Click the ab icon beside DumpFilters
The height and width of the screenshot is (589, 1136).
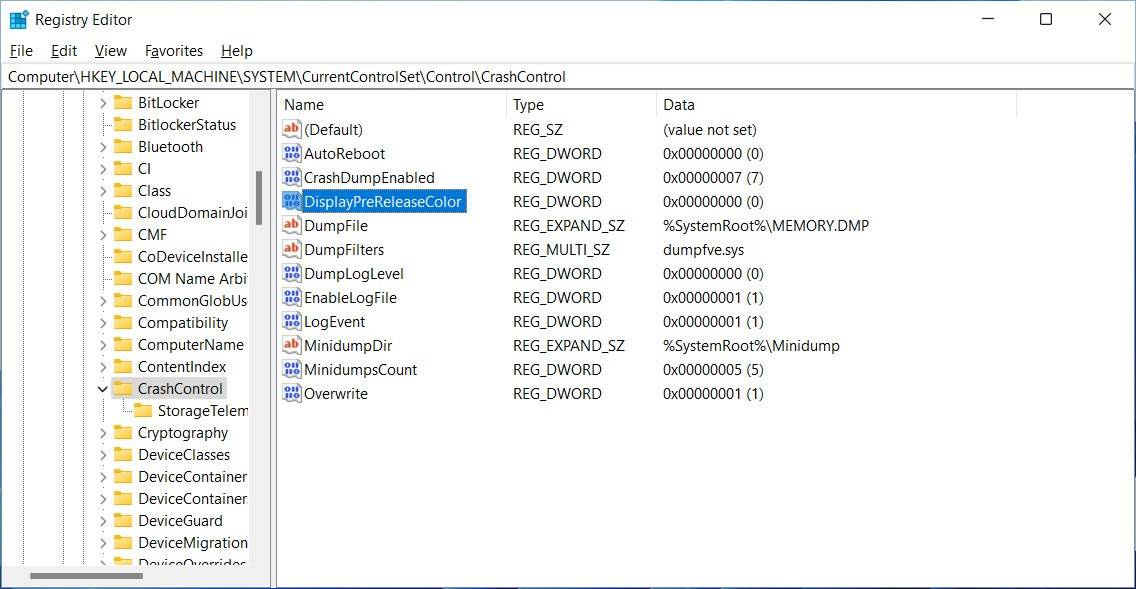292,249
